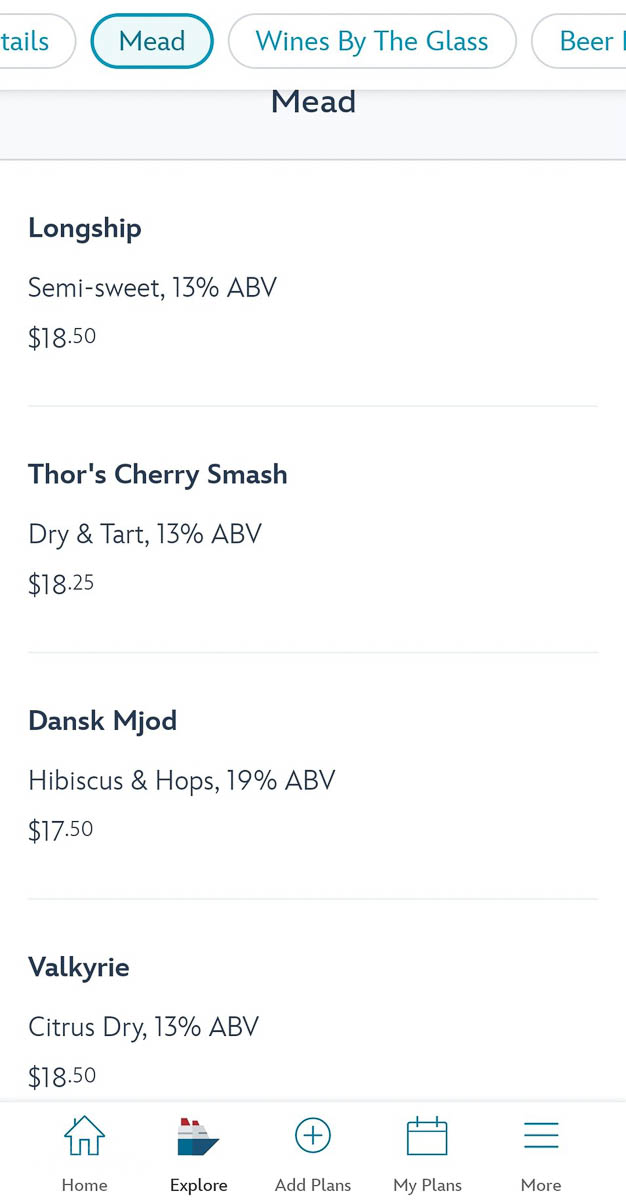Select the Longship mead item

click(x=313, y=284)
